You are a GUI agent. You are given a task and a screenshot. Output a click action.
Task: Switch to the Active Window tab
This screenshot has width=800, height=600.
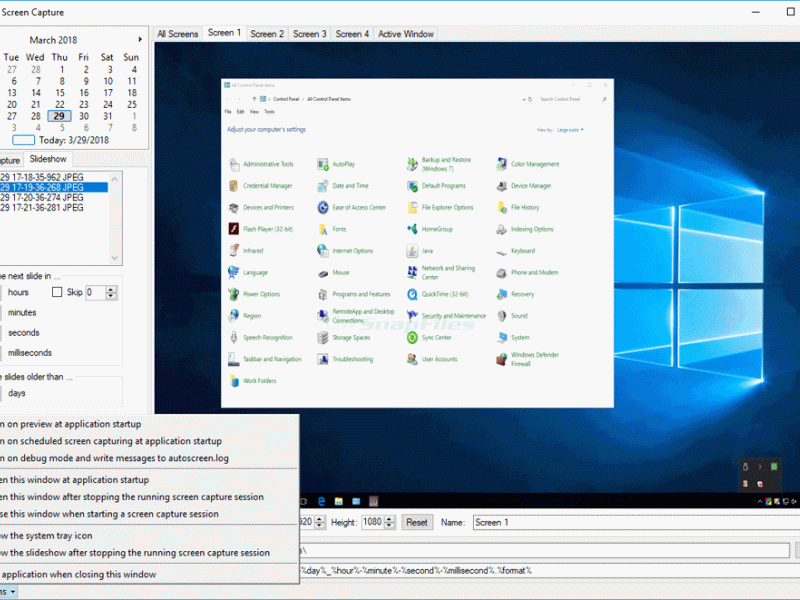coord(406,34)
